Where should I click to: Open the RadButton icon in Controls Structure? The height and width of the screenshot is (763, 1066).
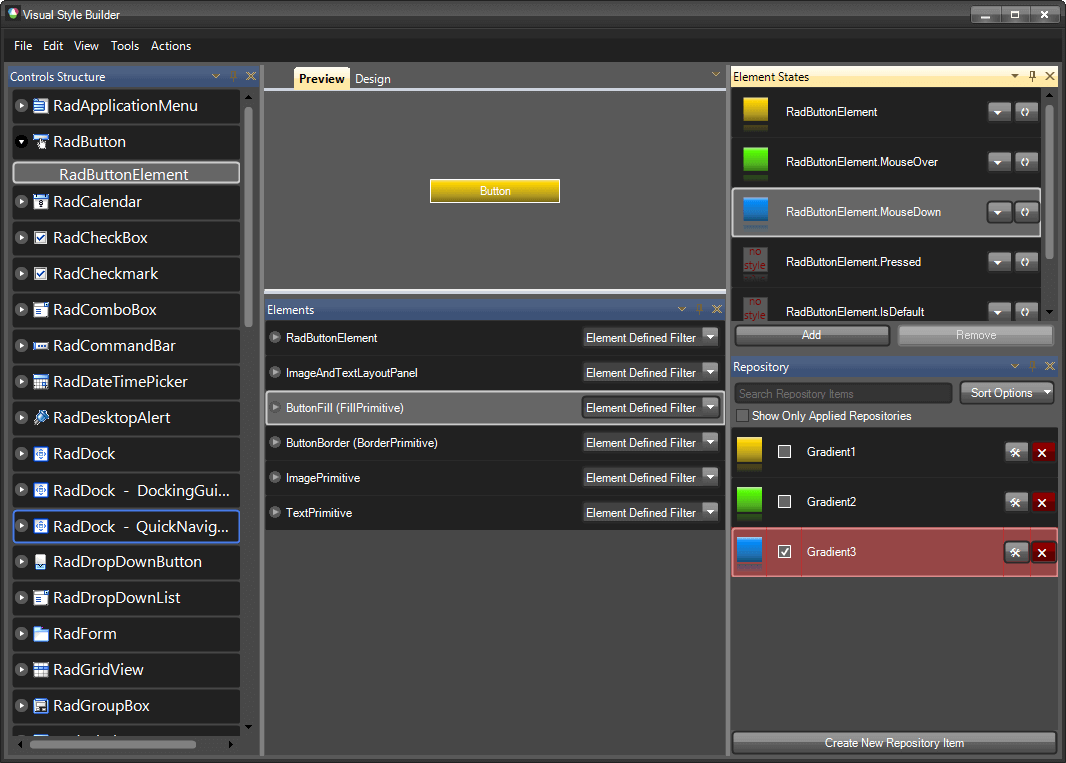41,141
